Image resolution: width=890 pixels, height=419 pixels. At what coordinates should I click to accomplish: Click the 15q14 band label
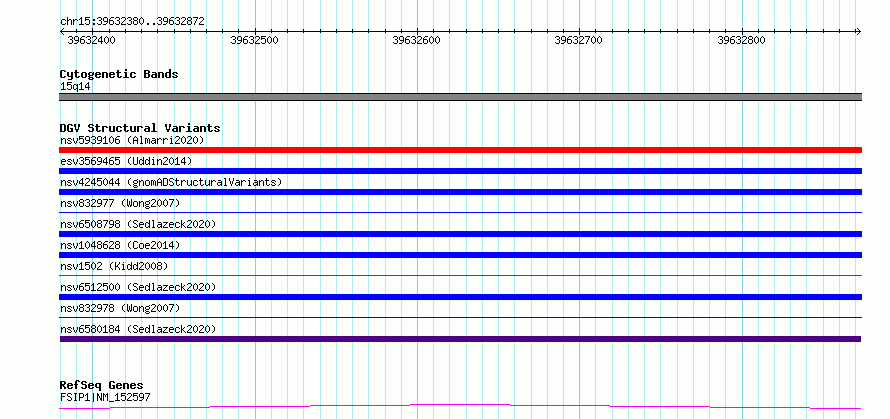(75, 87)
